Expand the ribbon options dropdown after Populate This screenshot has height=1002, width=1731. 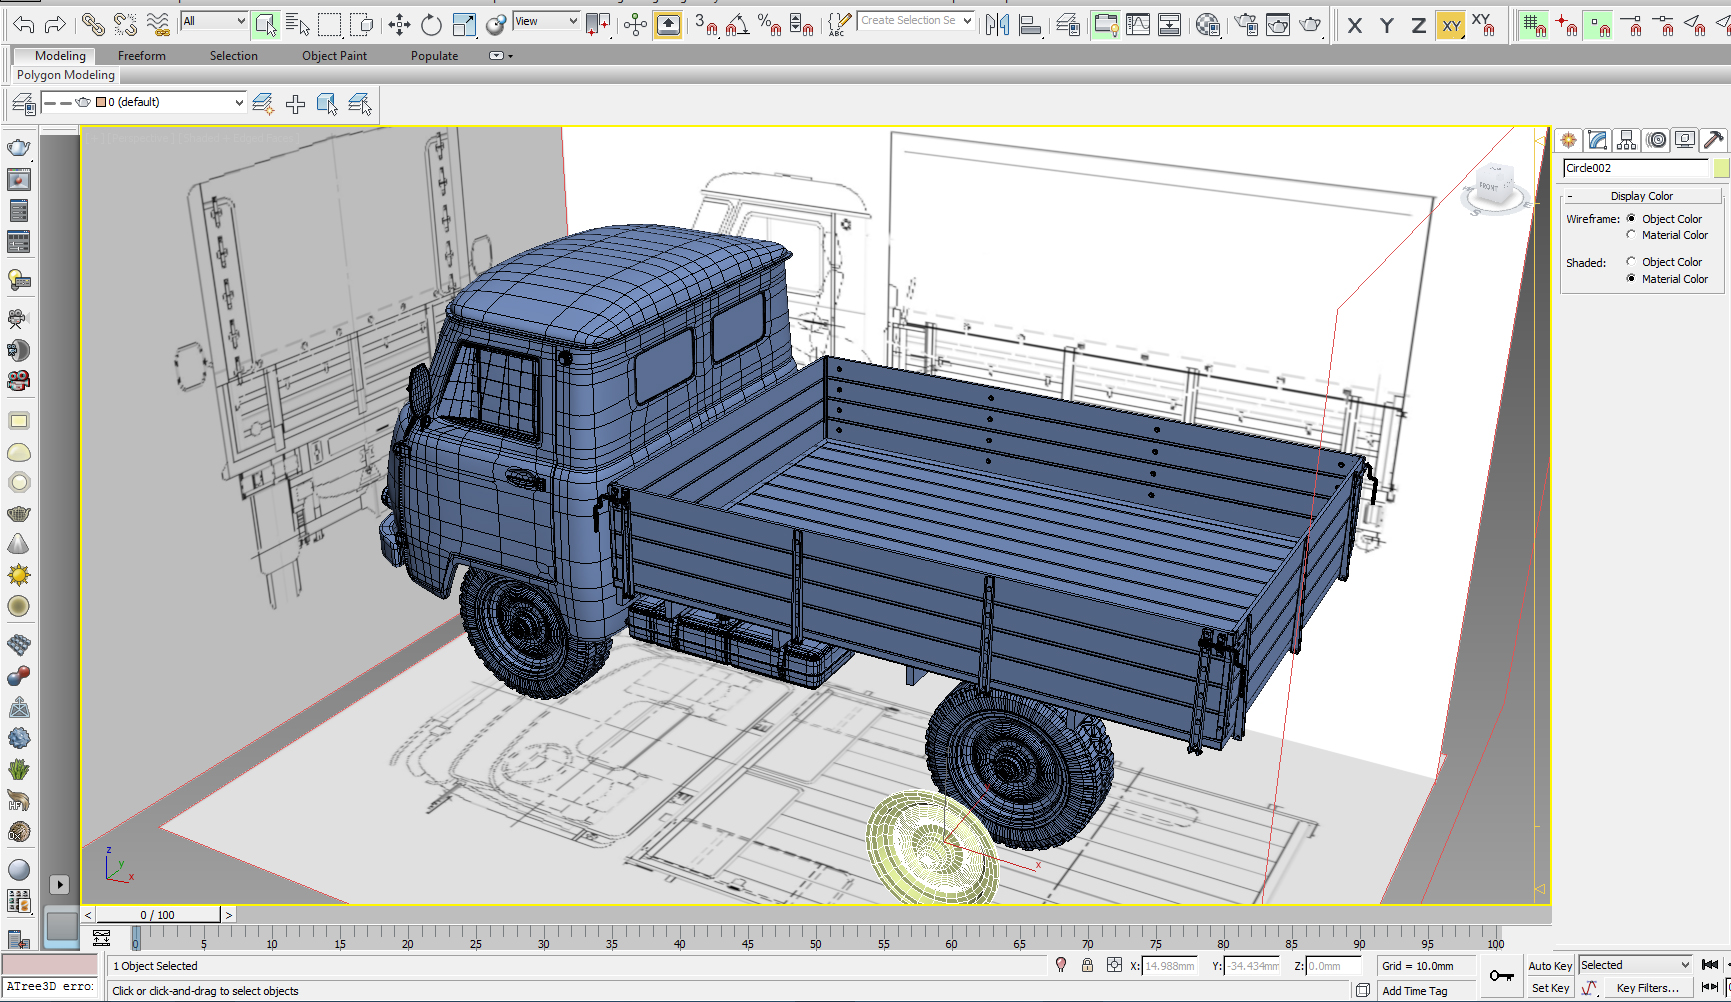pyautogui.click(x=499, y=56)
